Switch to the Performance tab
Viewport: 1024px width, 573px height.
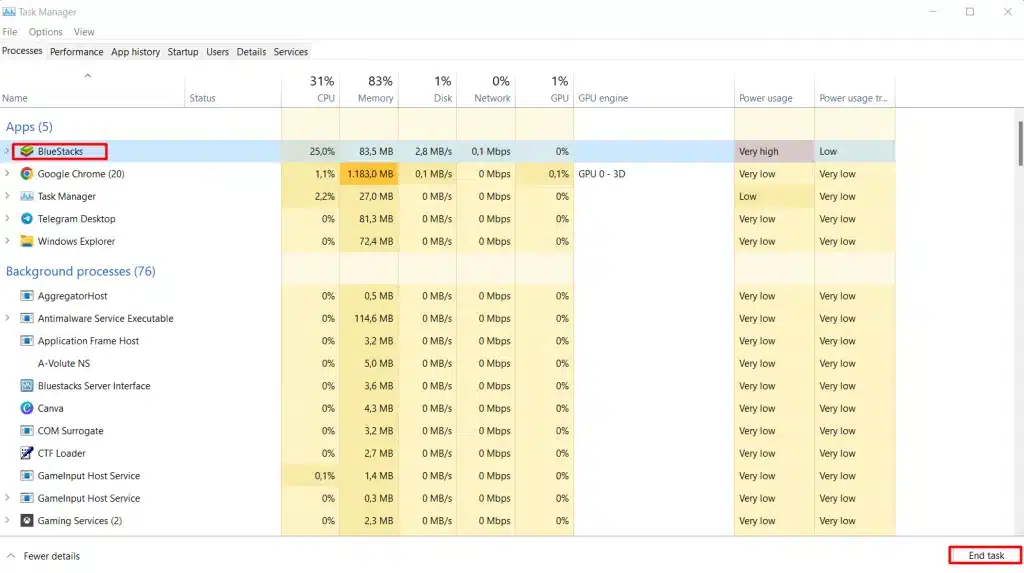tap(76, 52)
